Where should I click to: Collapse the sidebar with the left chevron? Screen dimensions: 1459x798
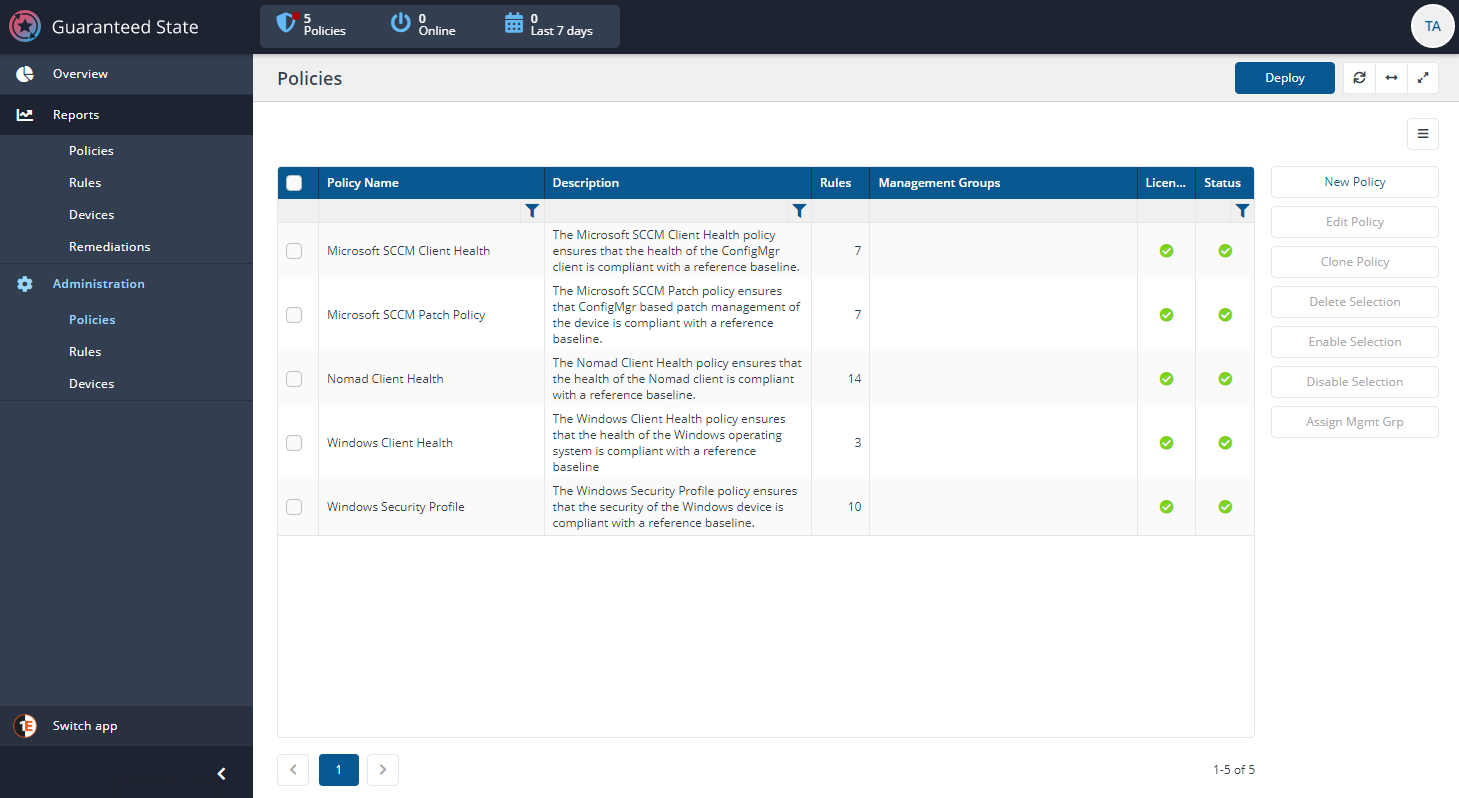[x=222, y=773]
